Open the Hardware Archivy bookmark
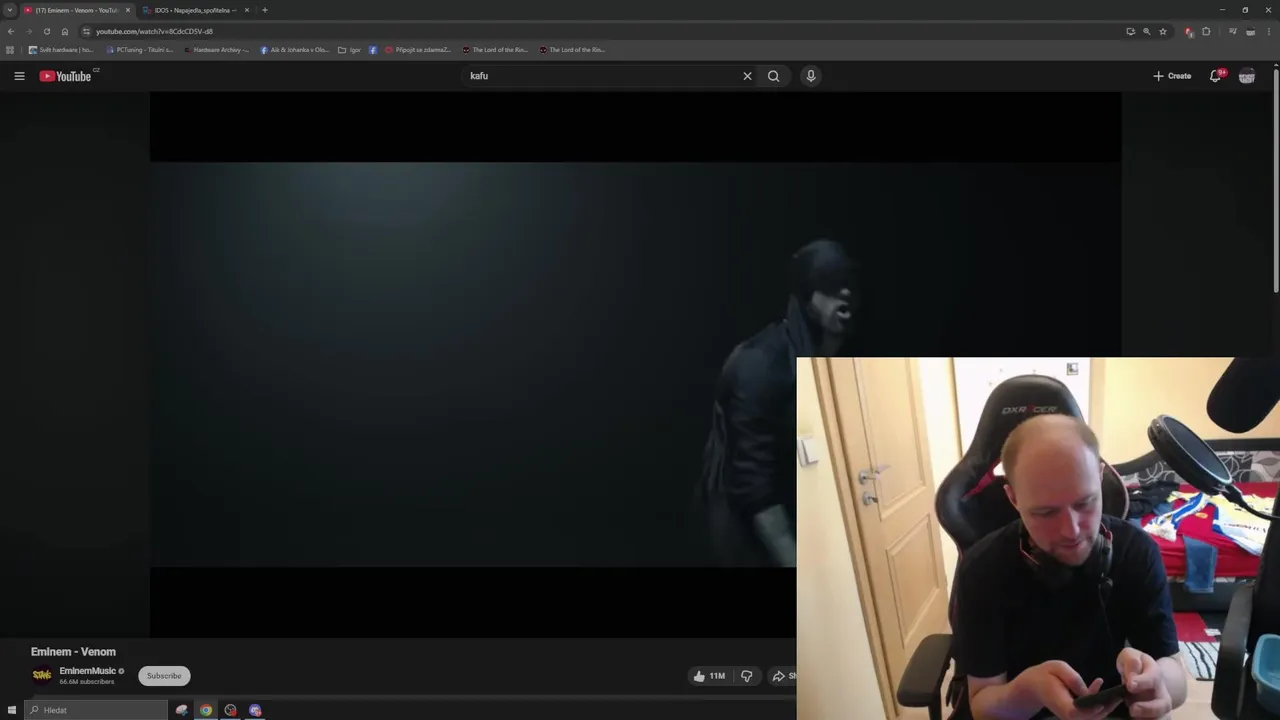The width and height of the screenshot is (1280, 720). click(216, 50)
